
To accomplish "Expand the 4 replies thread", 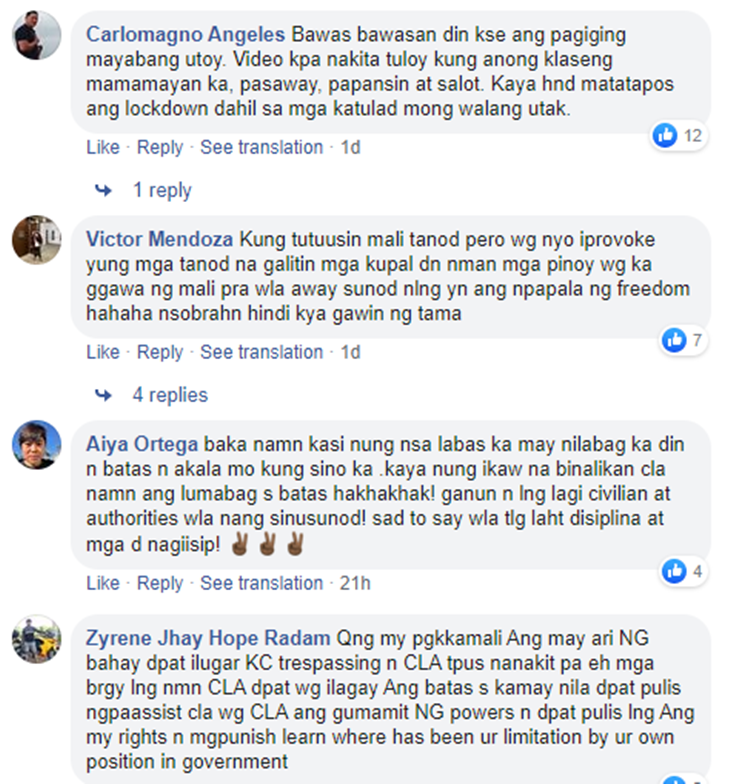I will point(170,396).
